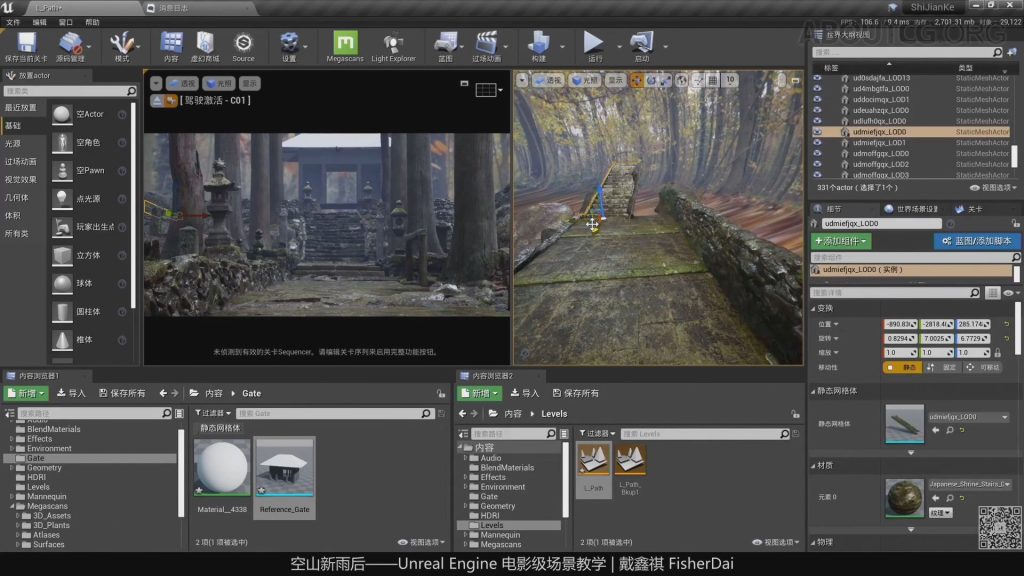
Task: Click the Source toolbar icon
Action: tap(243, 43)
